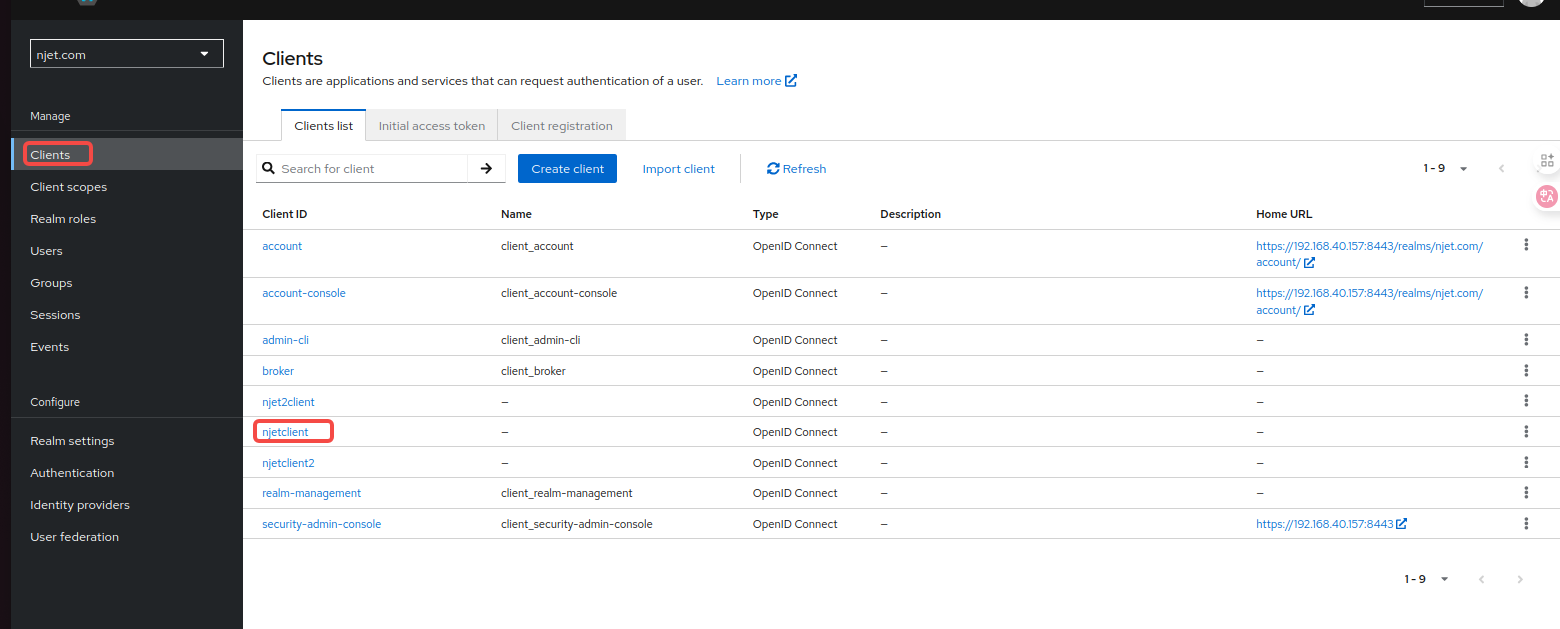Image resolution: width=1560 pixels, height=629 pixels.
Task: Click the Import client link
Action: [678, 169]
